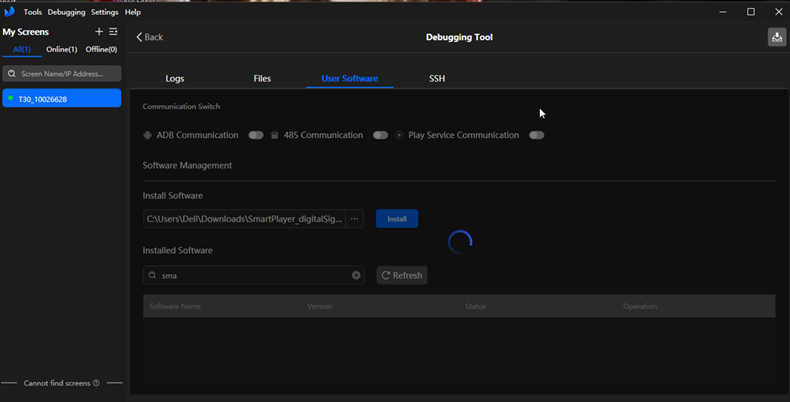Click the Play Service Communication play icon
The width and height of the screenshot is (790, 402).
pos(399,135)
